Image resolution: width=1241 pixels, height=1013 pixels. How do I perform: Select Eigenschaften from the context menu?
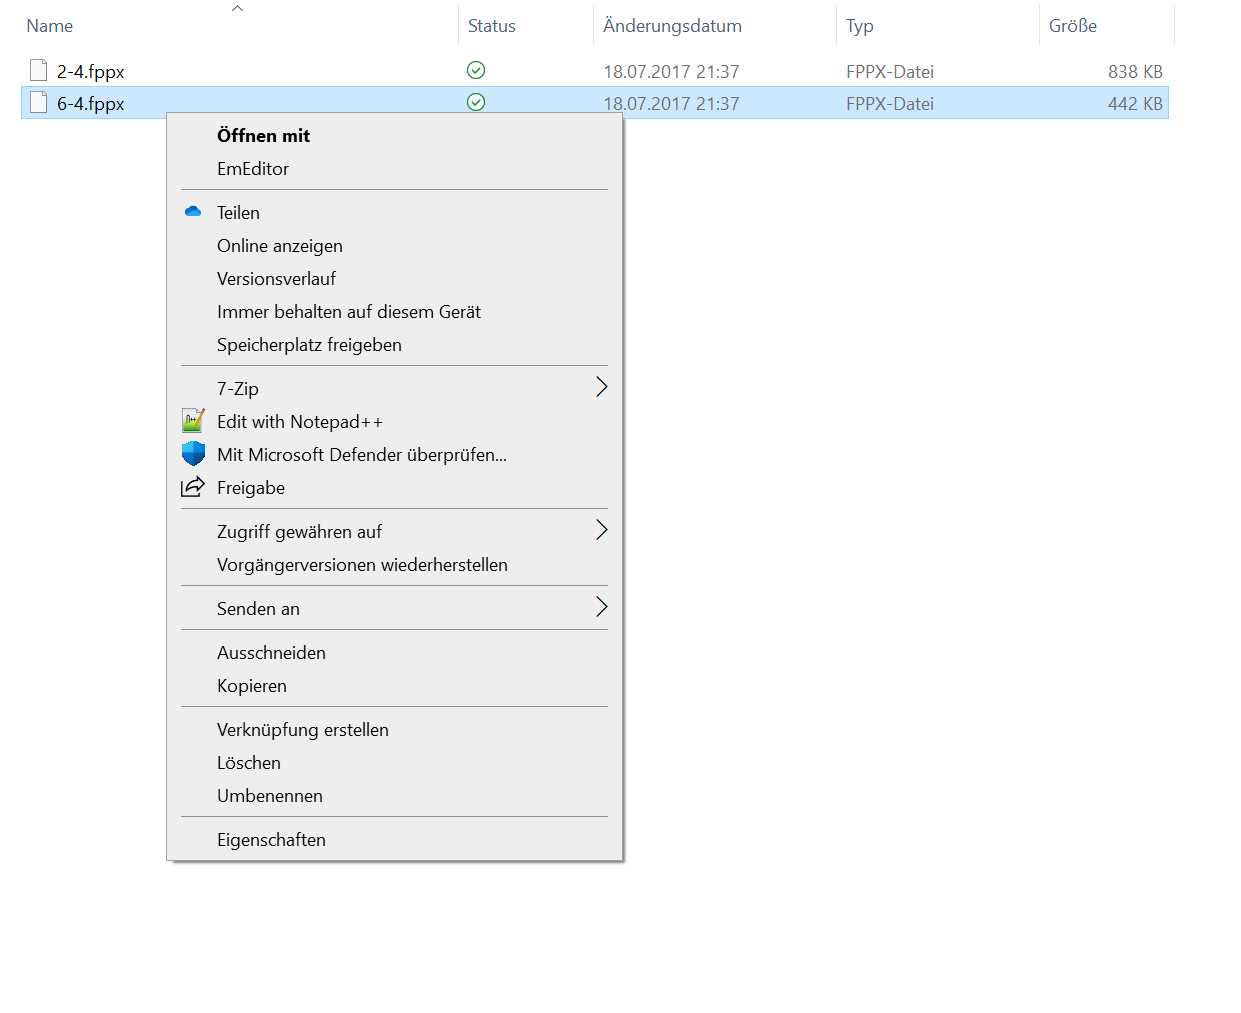pos(271,840)
